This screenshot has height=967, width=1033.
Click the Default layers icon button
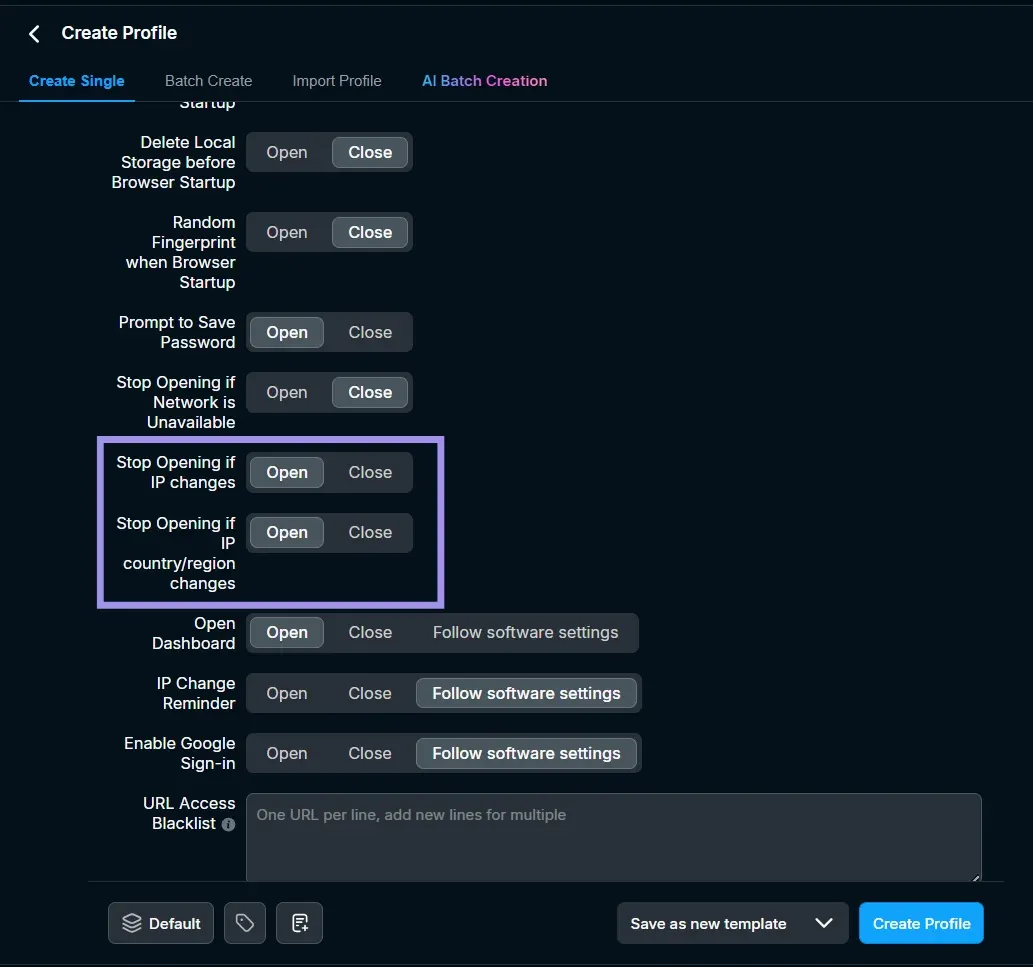161,923
